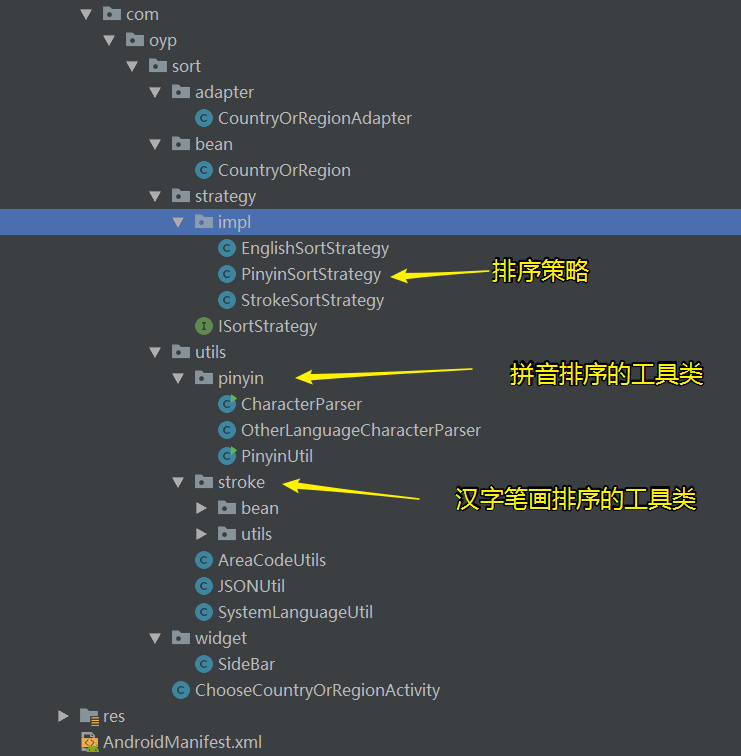The image size is (741, 756).
Task: Click the stroke package folder icon
Action: (x=204, y=482)
